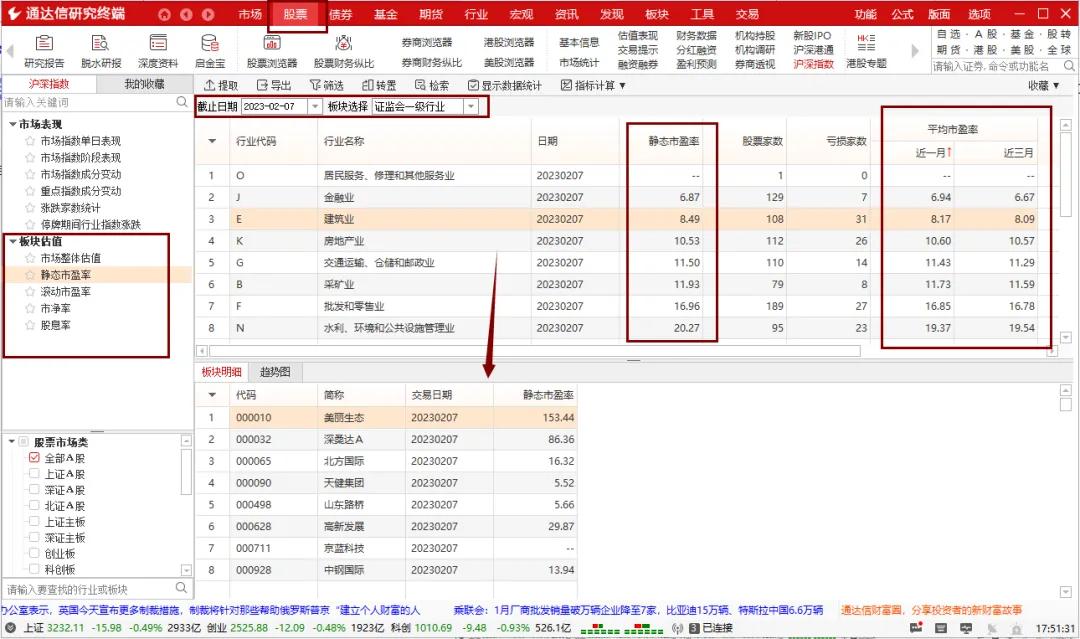The width and height of the screenshot is (1080, 639).
Task: Open 新股IPO in the ribbon
Action: coord(813,36)
